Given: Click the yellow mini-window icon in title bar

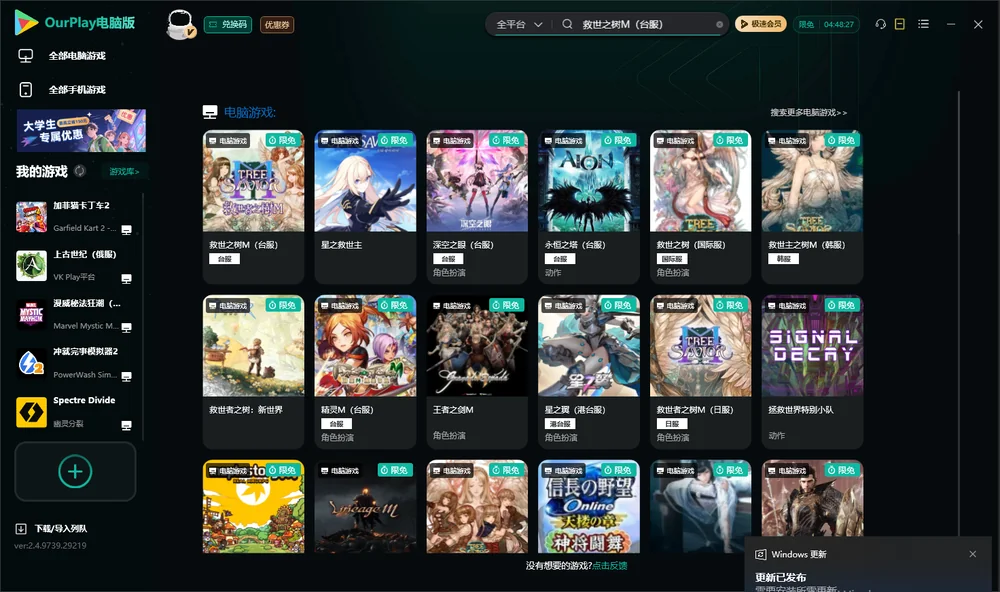Looking at the screenshot, I should point(900,24).
